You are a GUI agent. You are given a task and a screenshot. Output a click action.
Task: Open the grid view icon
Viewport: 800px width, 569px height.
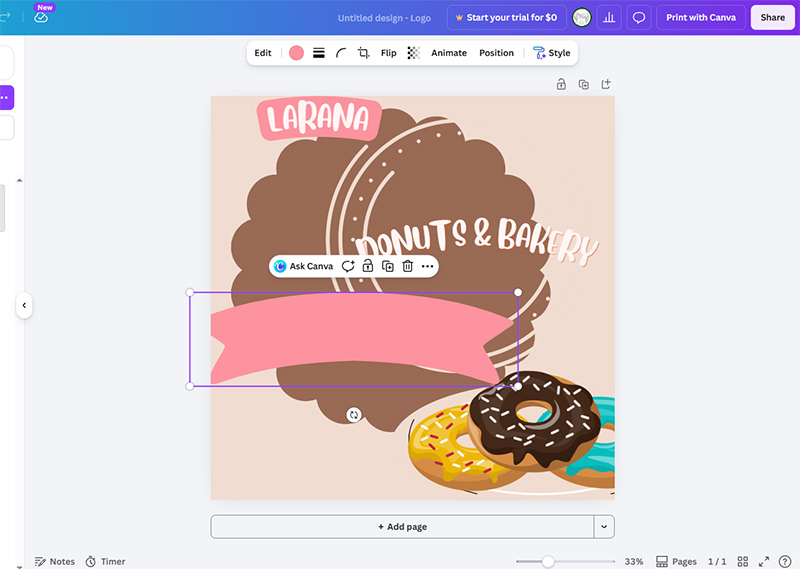click(742, 561)
